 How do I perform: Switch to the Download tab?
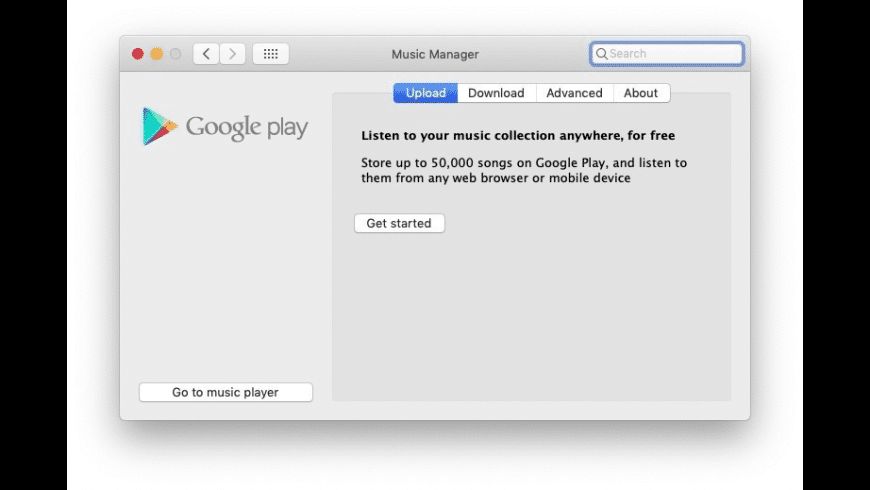click(x=496, y=93)
